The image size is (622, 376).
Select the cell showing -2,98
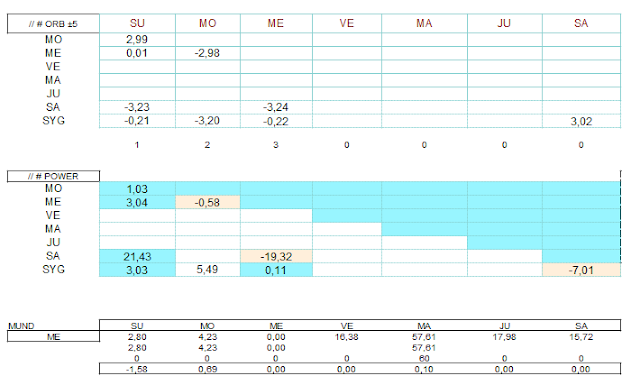(x=208, y=53)
